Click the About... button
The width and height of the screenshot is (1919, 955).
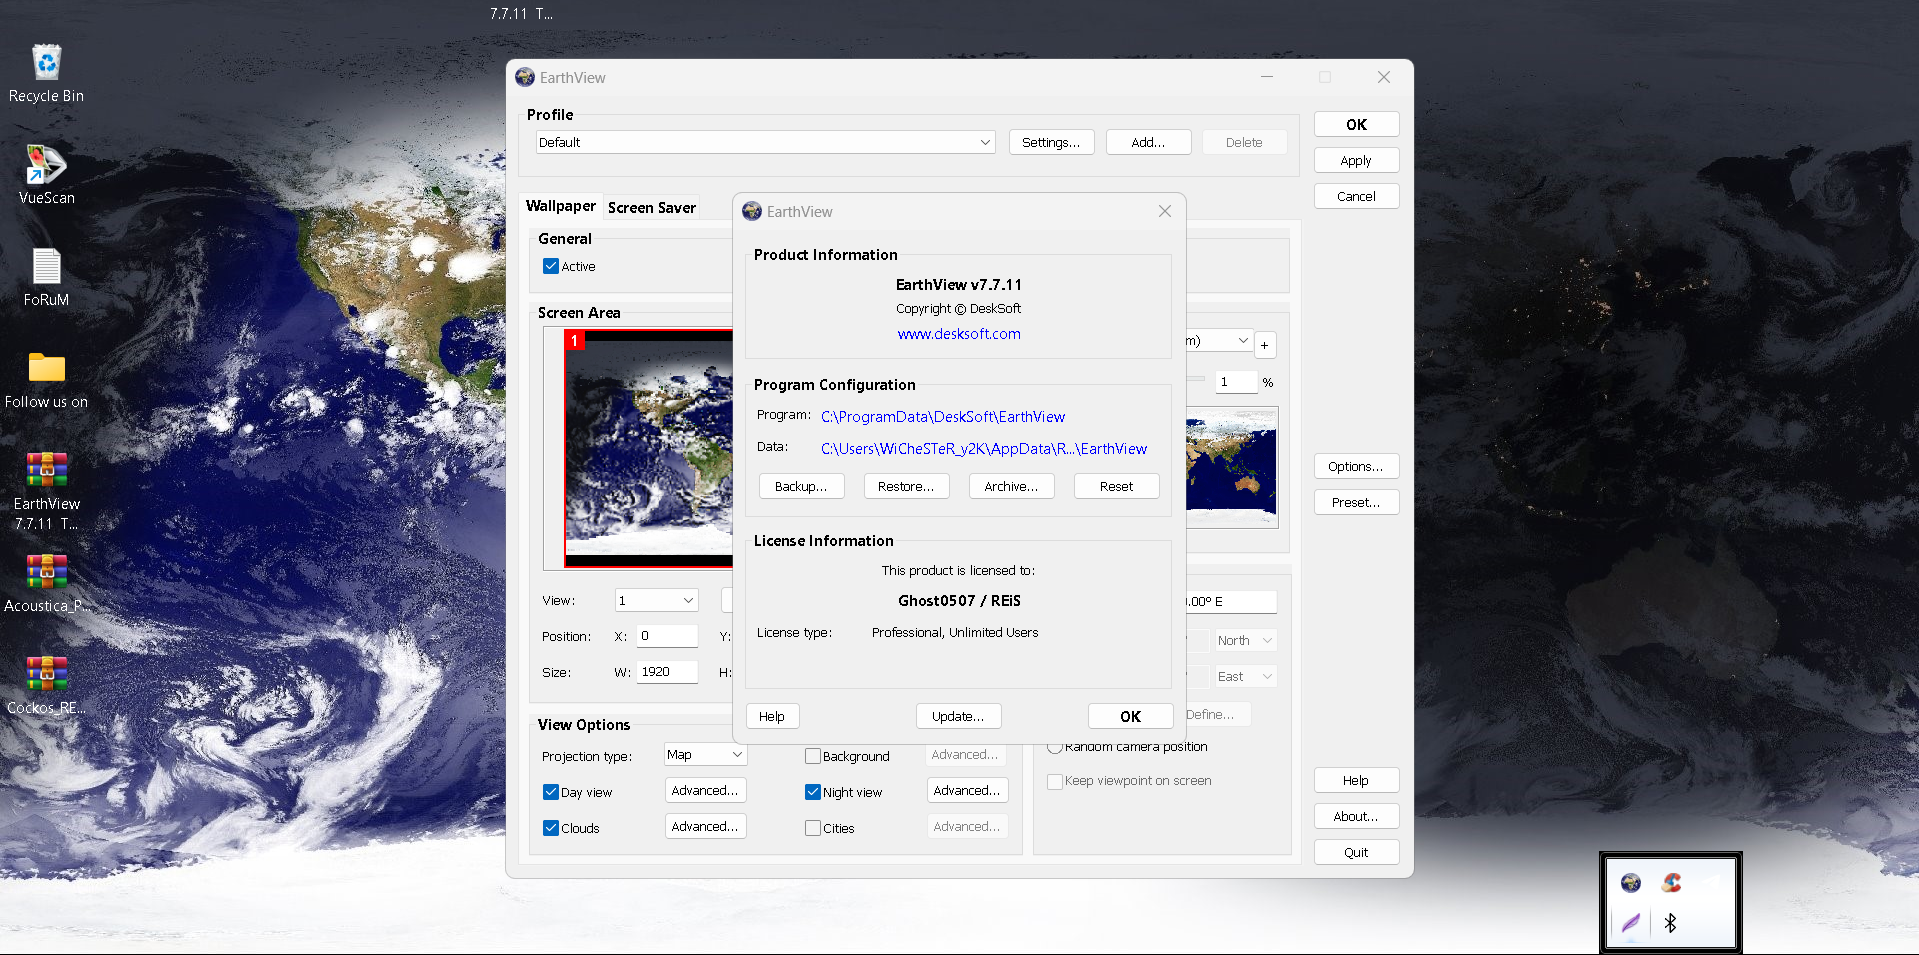coord(1356,816)
